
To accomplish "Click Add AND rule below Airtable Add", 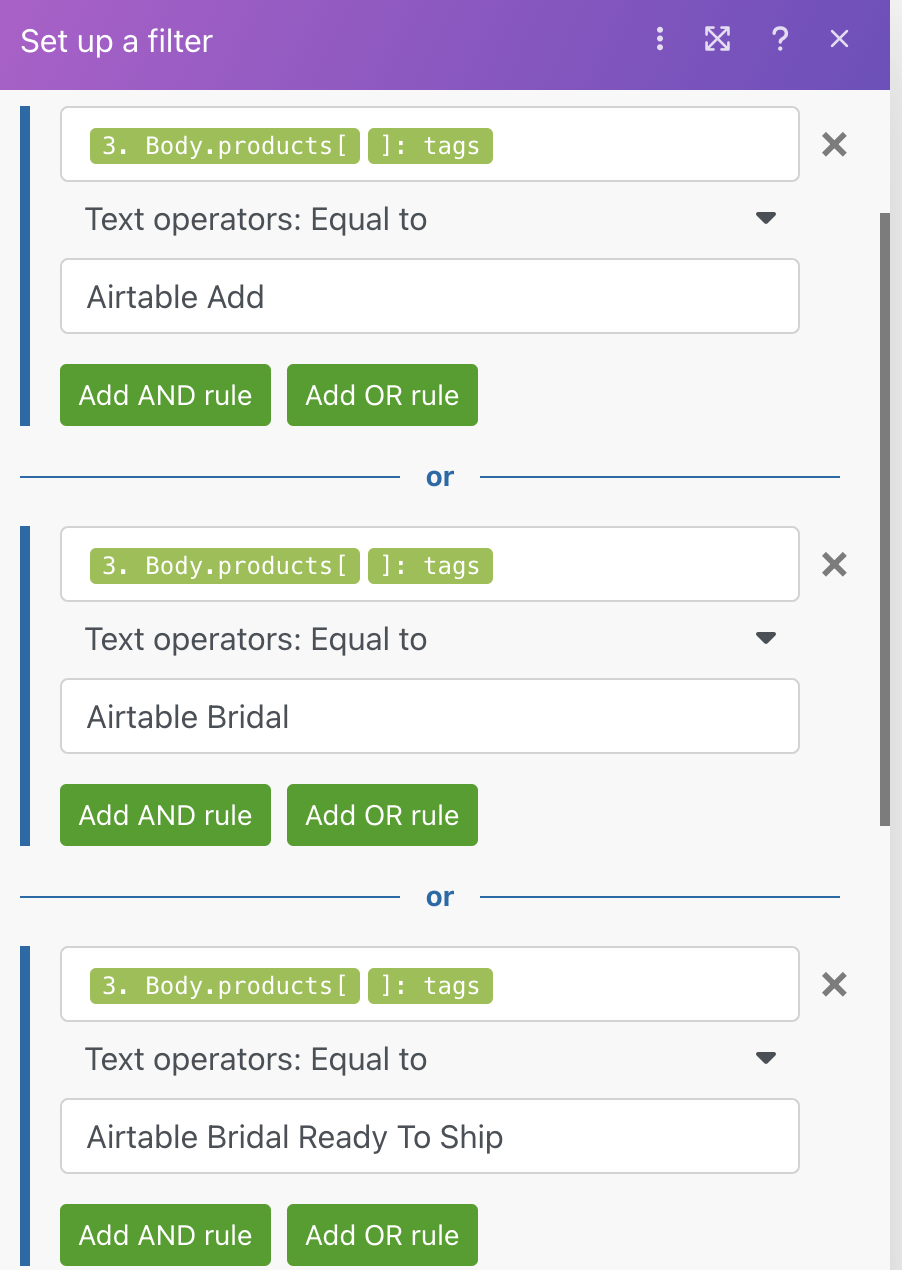I will 165,395.
